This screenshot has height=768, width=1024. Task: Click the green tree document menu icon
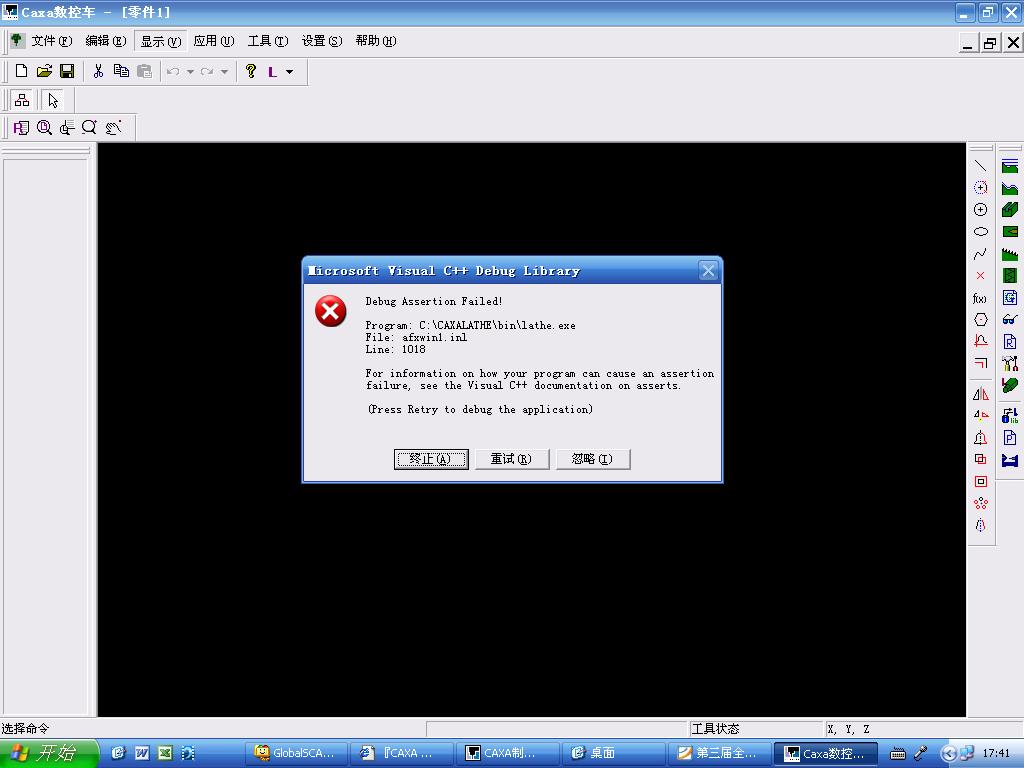[x=16, y=40]
